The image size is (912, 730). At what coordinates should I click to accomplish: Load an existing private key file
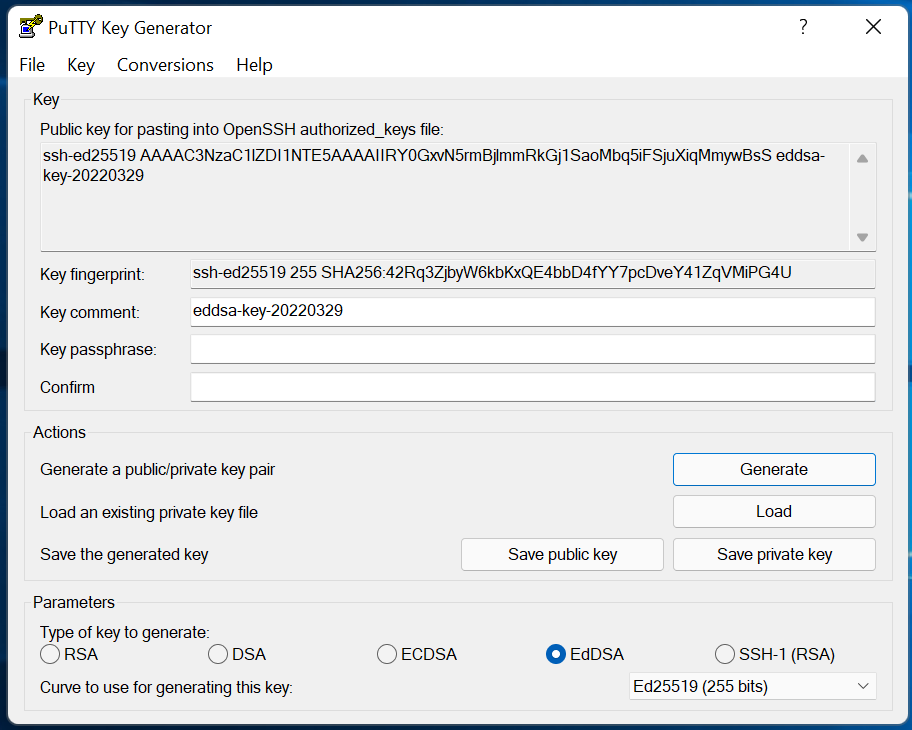point(774,511)
